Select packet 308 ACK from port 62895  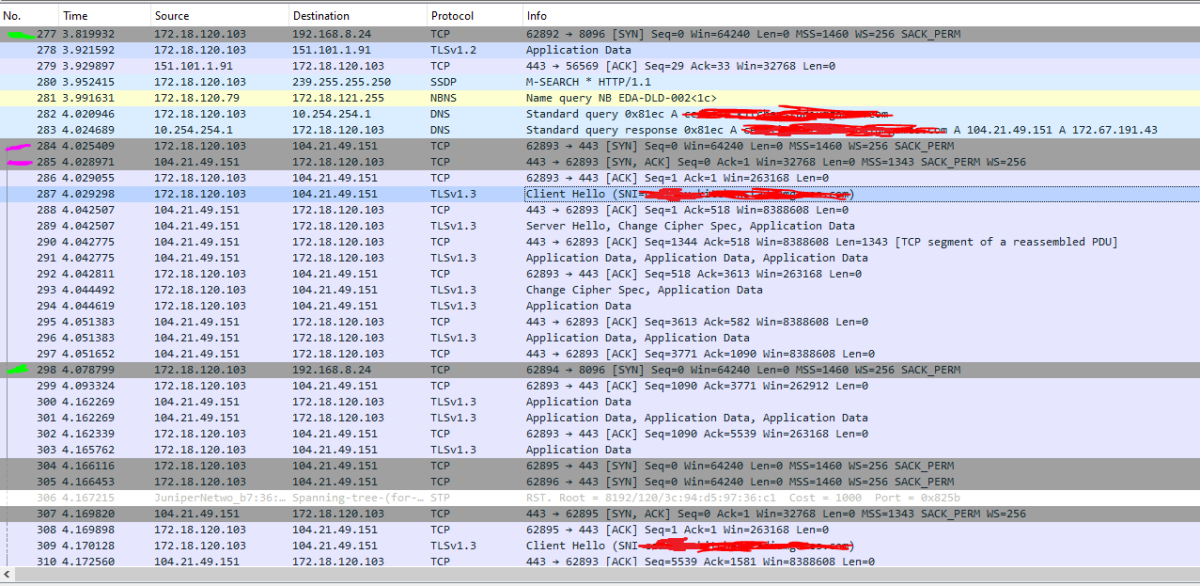click(600, 530)
